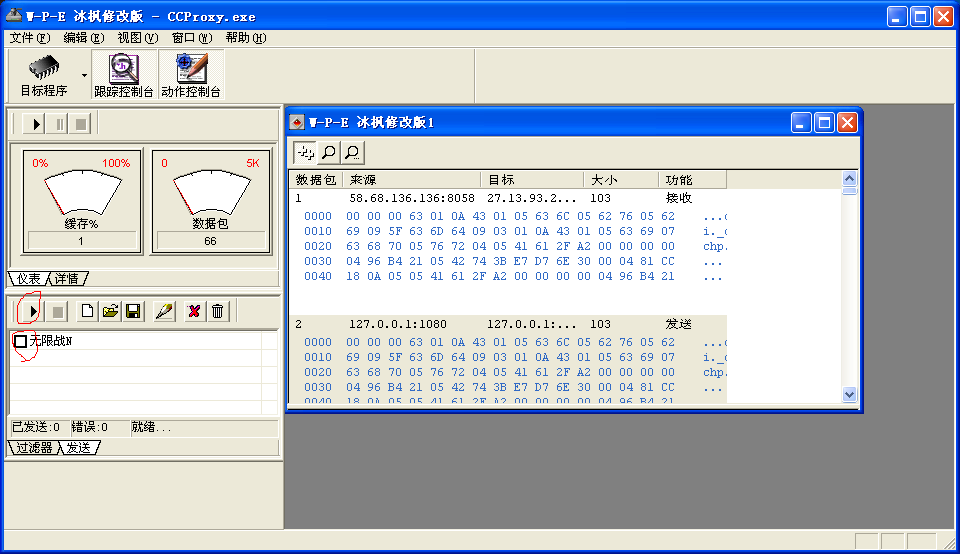960x554 pixels.
Task: Save filter list with floppy disk icon
Action: [133, 312]
